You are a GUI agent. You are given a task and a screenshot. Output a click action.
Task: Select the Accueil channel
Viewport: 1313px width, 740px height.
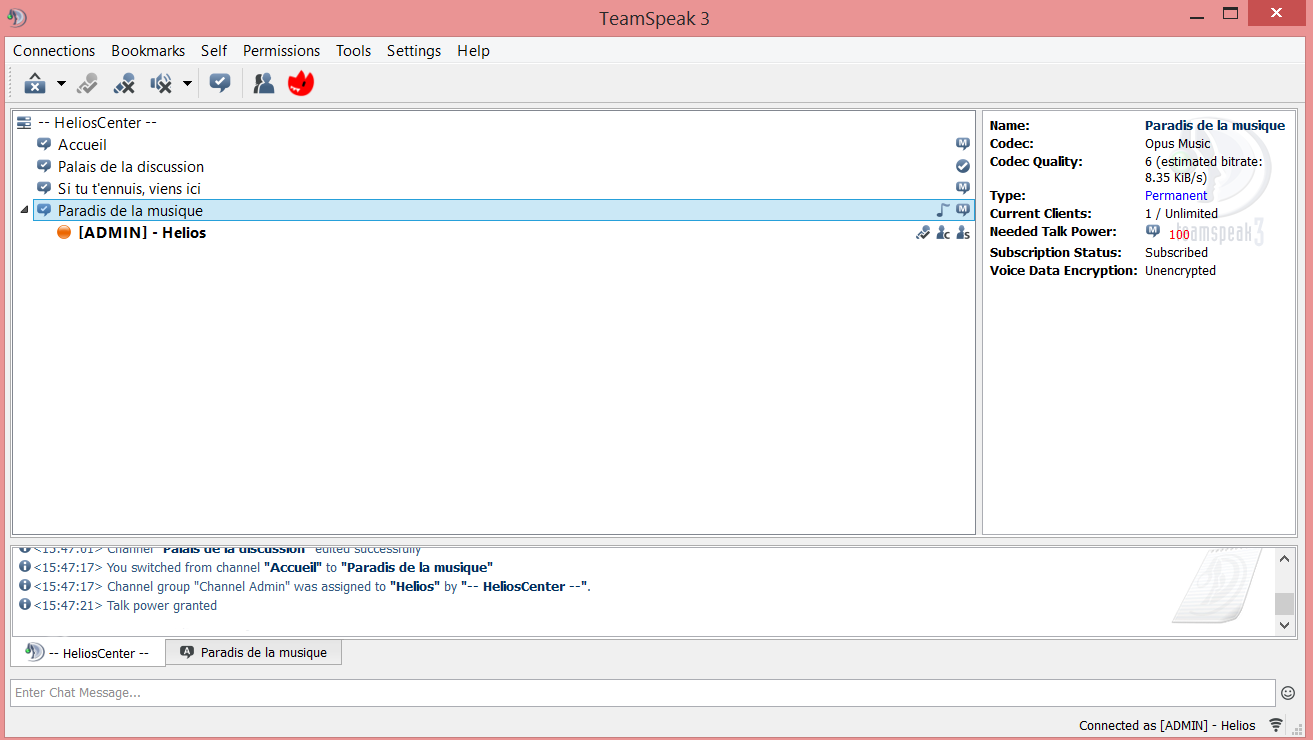82,145
